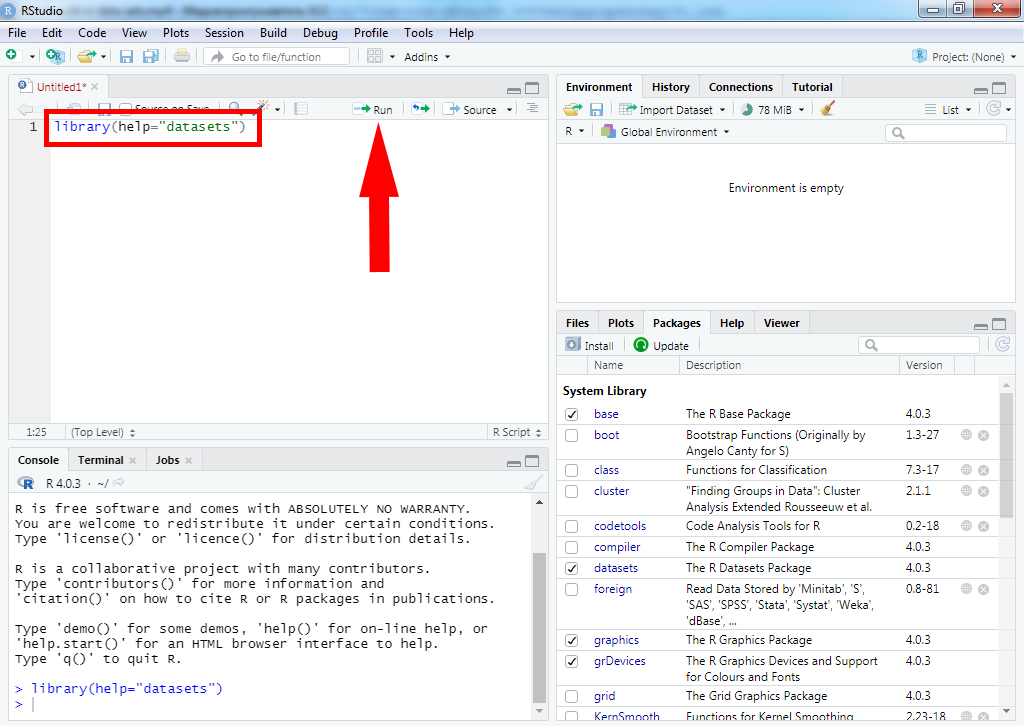Click the compile report notebook icon
Screen dimensions: 1024x726
pos(302,109)
